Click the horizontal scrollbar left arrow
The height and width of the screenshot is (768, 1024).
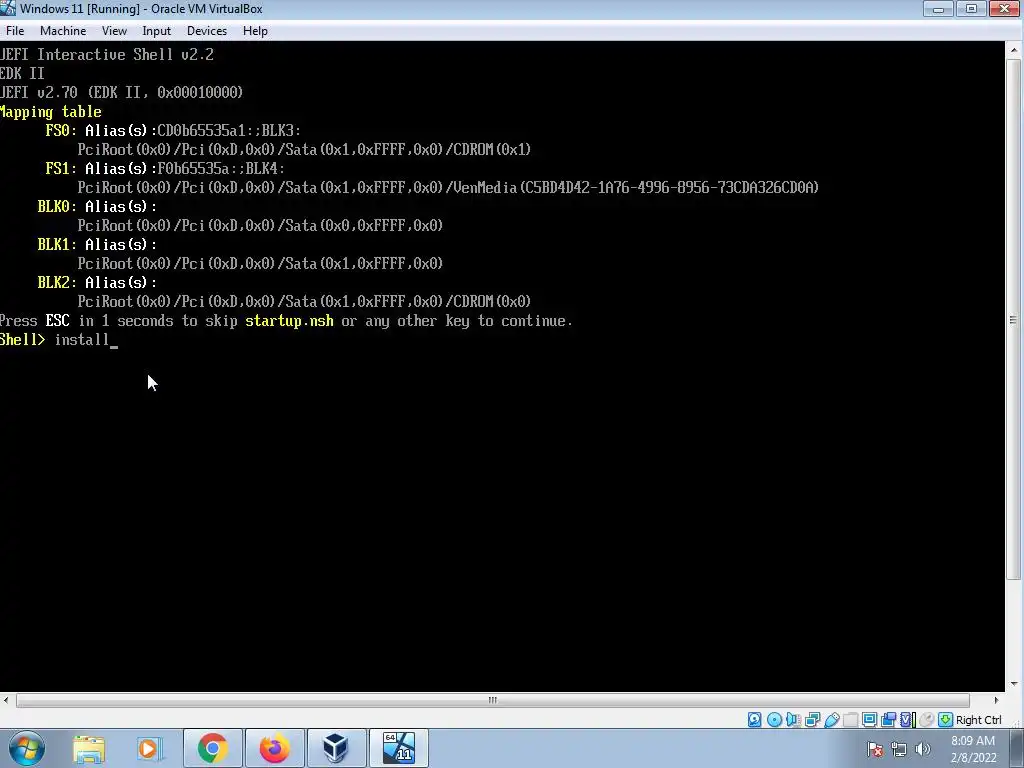click(7, 700)
